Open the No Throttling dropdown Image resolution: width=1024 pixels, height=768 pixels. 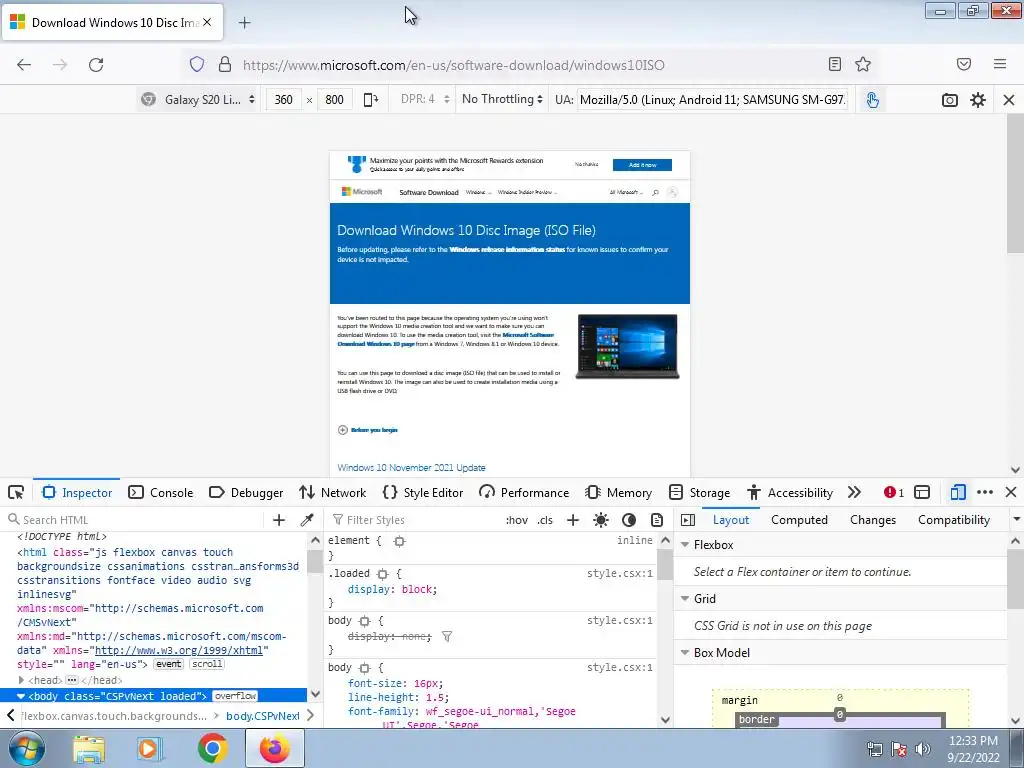pyautogui.click(x=502, y=99)
